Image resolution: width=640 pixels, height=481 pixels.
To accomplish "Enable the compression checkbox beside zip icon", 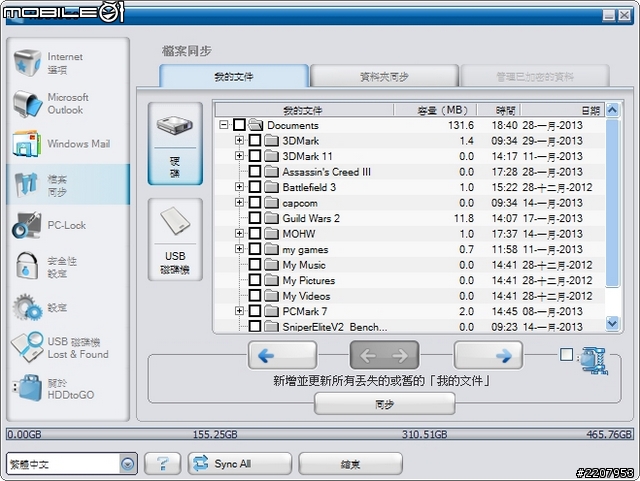I will [566, 354].
